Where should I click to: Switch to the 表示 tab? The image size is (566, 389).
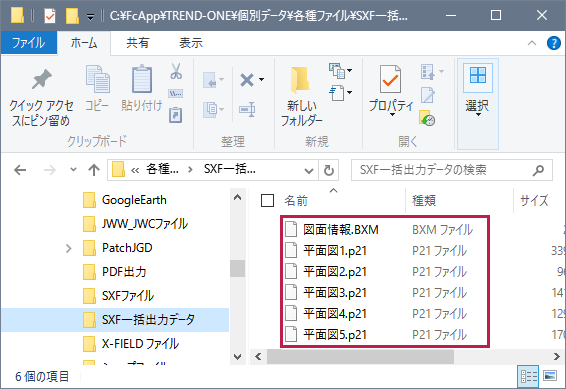(191, 43)
